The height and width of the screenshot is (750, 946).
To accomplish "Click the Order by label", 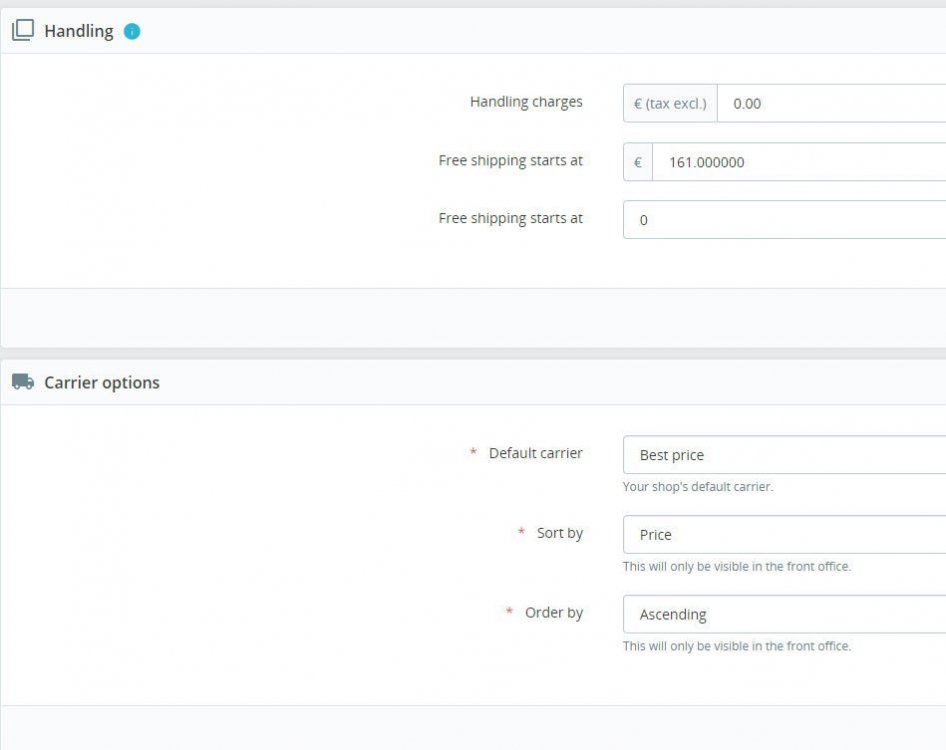I will coord(553,612).
